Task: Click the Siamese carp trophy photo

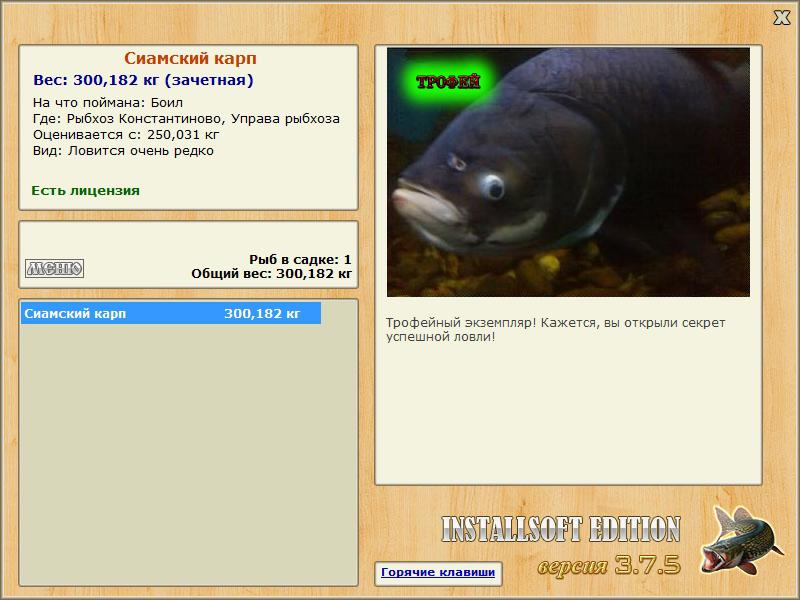Action: coord(568,172)
